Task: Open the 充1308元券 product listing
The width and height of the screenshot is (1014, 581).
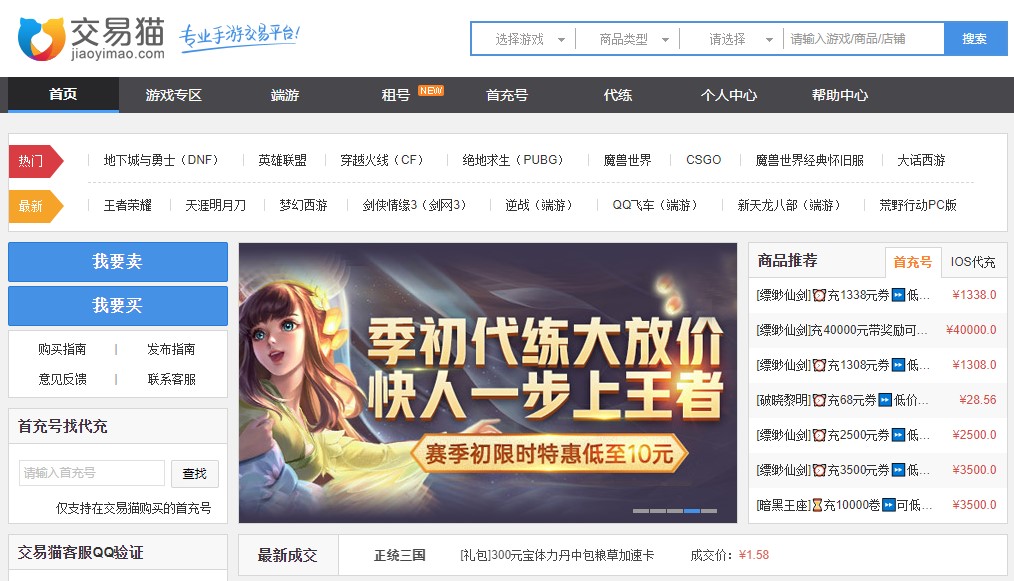Action: (843, 365)
